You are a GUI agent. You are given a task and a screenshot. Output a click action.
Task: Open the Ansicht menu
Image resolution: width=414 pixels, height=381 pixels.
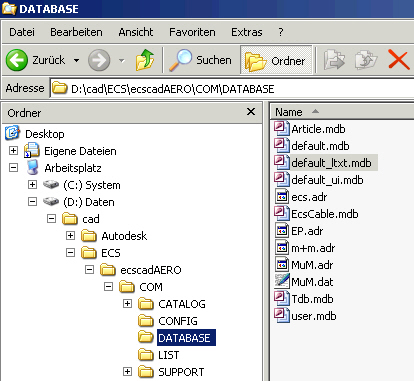[x=136, y=32]
